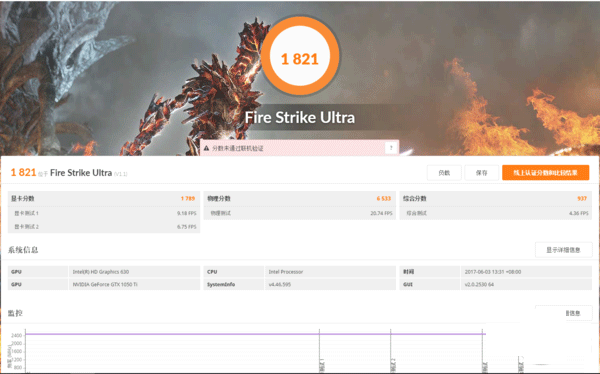Click the 6.75 FPS graphics test 2 result

(x=187, y=227)
